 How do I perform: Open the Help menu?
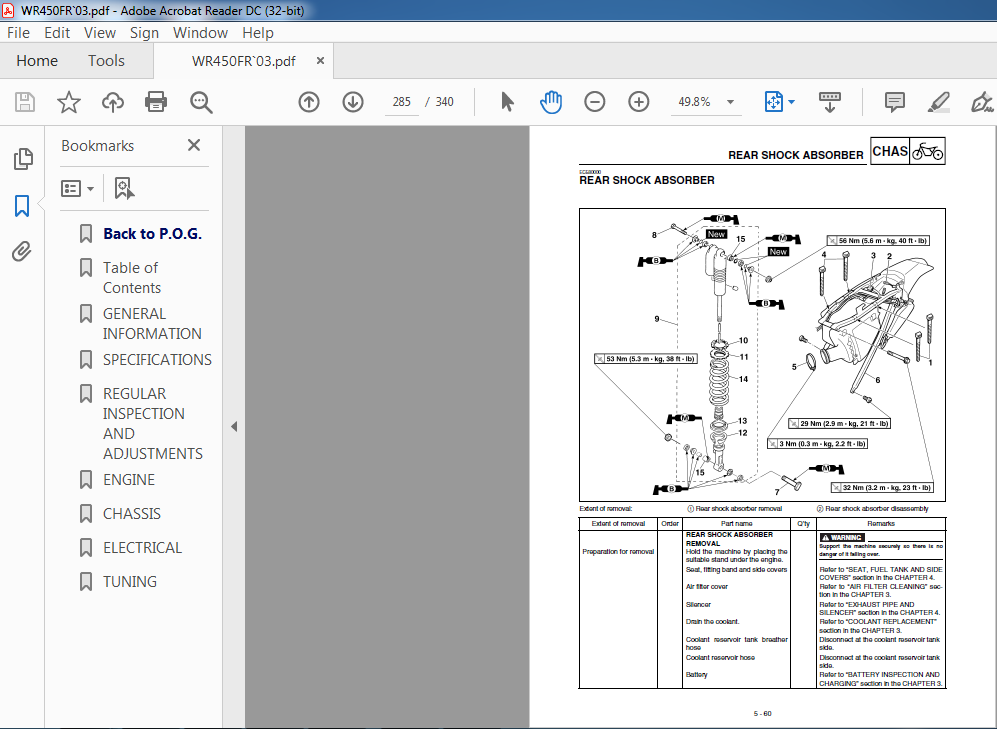(x=258, y=33)
